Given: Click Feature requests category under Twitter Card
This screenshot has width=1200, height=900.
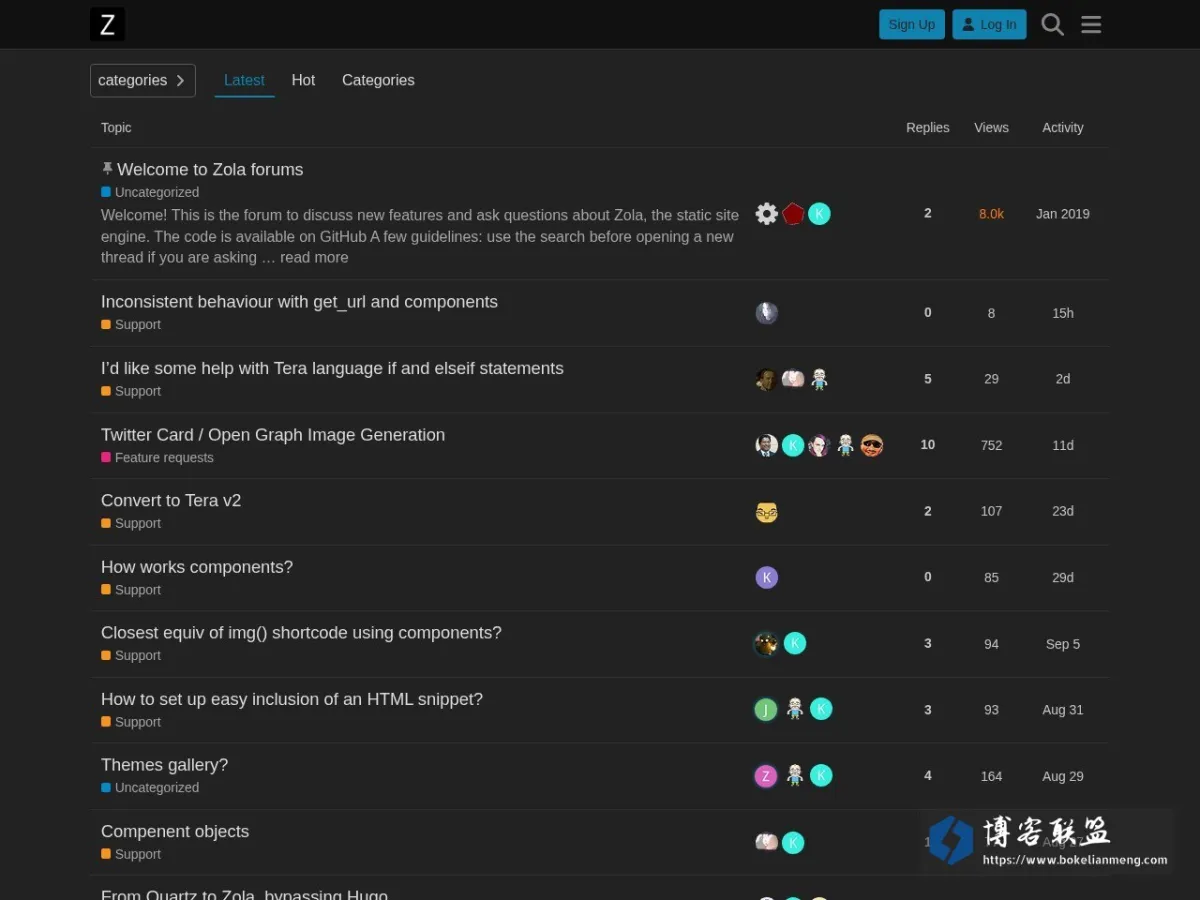Looking at the screenshot, I should coord(157,458).
